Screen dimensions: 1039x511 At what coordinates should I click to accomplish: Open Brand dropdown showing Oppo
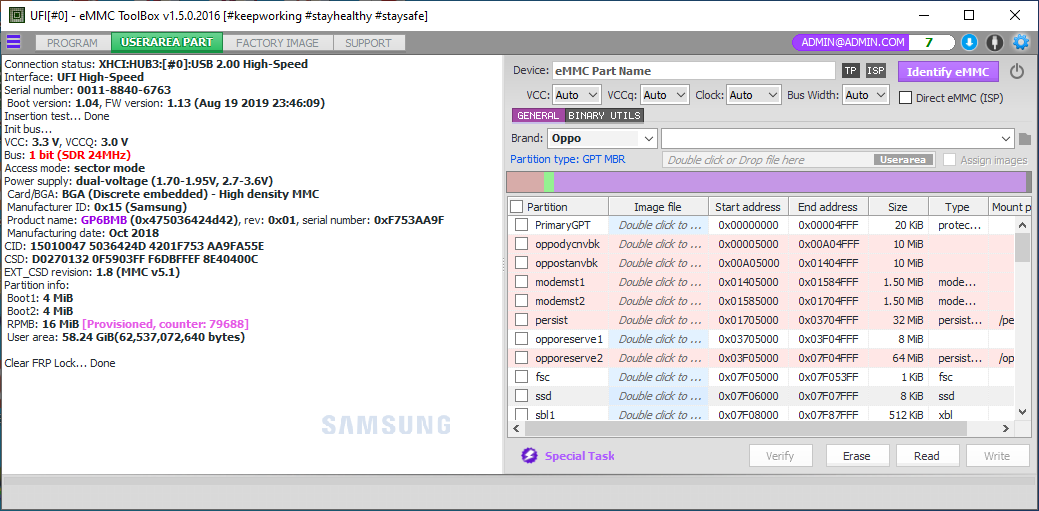[602, 139]
